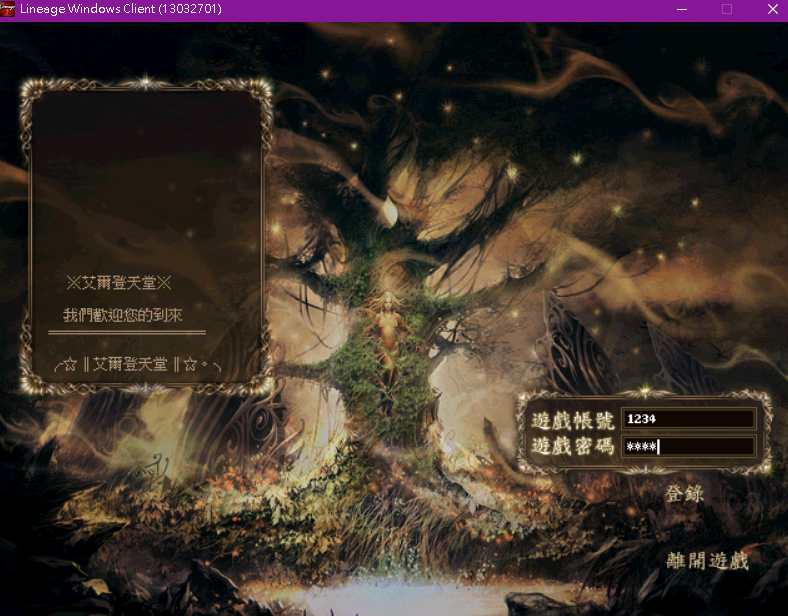788x616 pixels.
Task: Click the ☆║艾爾登天堂║☆ footer text
Action: (x=137, y=364)
